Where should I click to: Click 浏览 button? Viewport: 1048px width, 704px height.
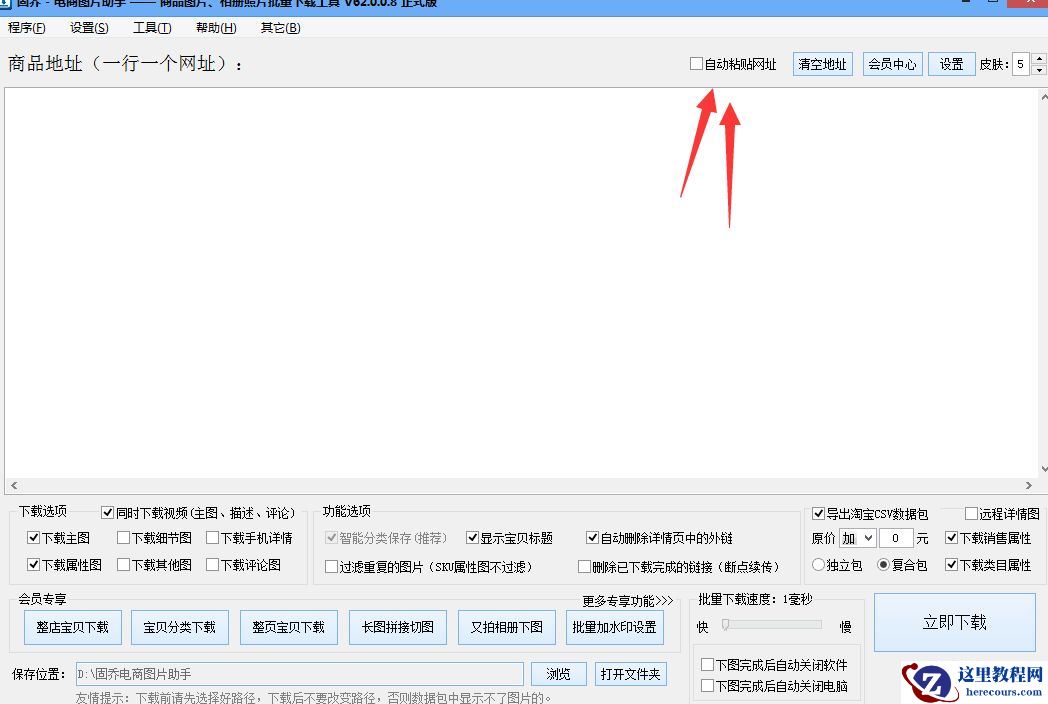click(x=559, y=674)
